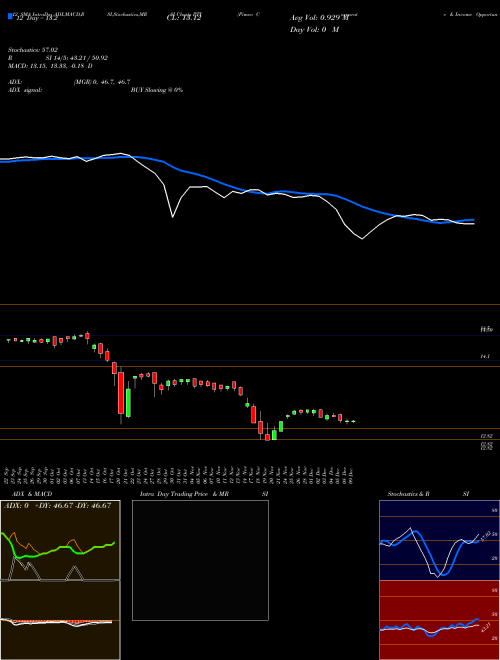Click the '22 Sep' date axis label

(x=8, y=476)
